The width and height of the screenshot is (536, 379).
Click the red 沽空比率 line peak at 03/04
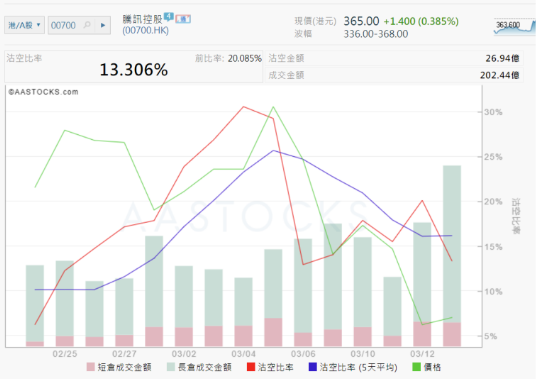[x=243, y=107]
